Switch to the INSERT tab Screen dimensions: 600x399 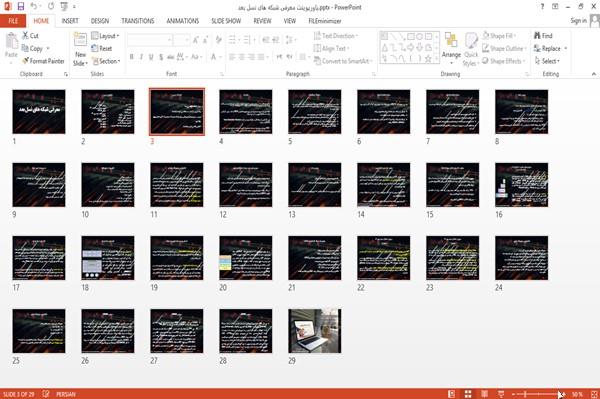coord(70,21)
